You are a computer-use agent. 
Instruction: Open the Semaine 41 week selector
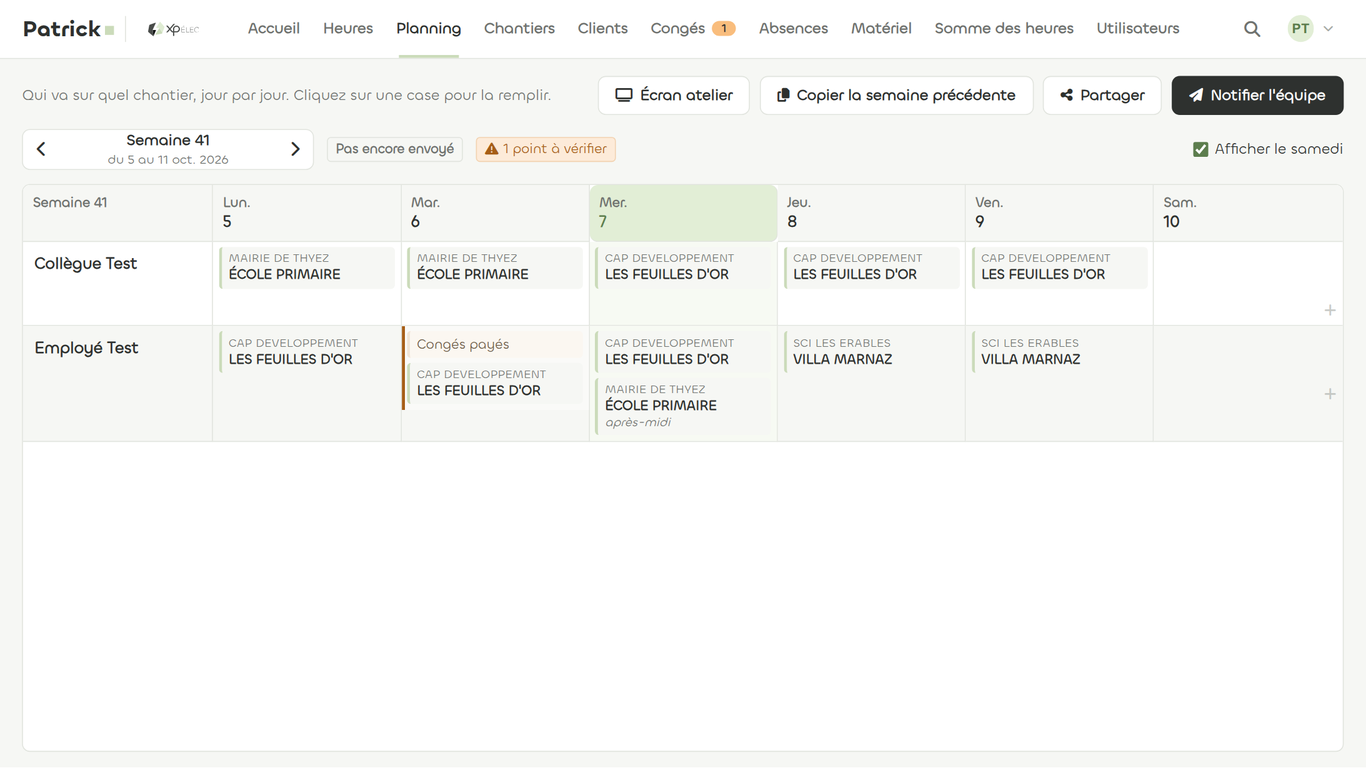pyautogui.click(x=168, y=149)
